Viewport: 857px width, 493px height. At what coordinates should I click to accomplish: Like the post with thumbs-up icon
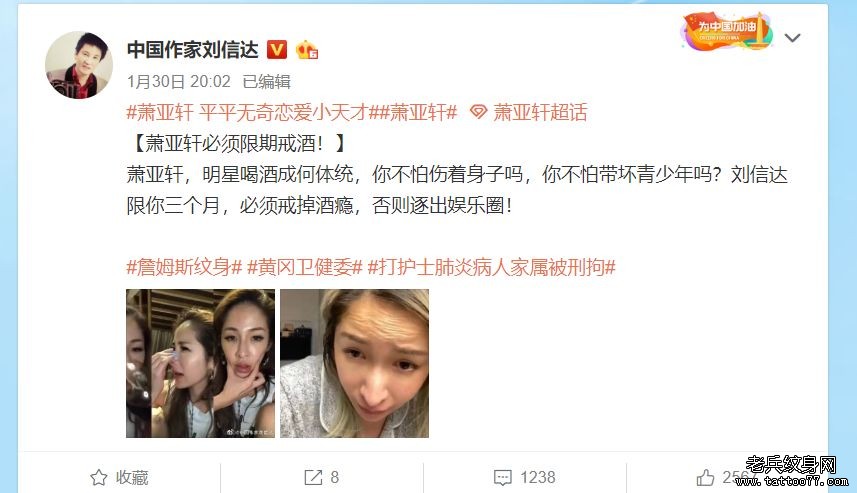point(705,477)
